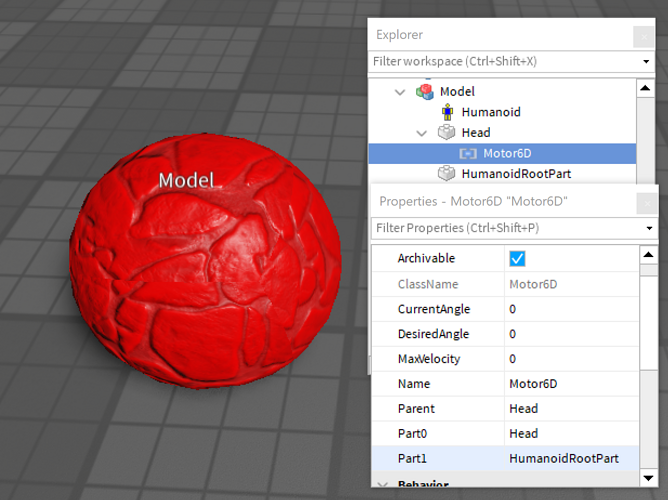This screenshot has width=668, height=500.
Task: Click the CurrentAngle value field
Action: (571, 309)
